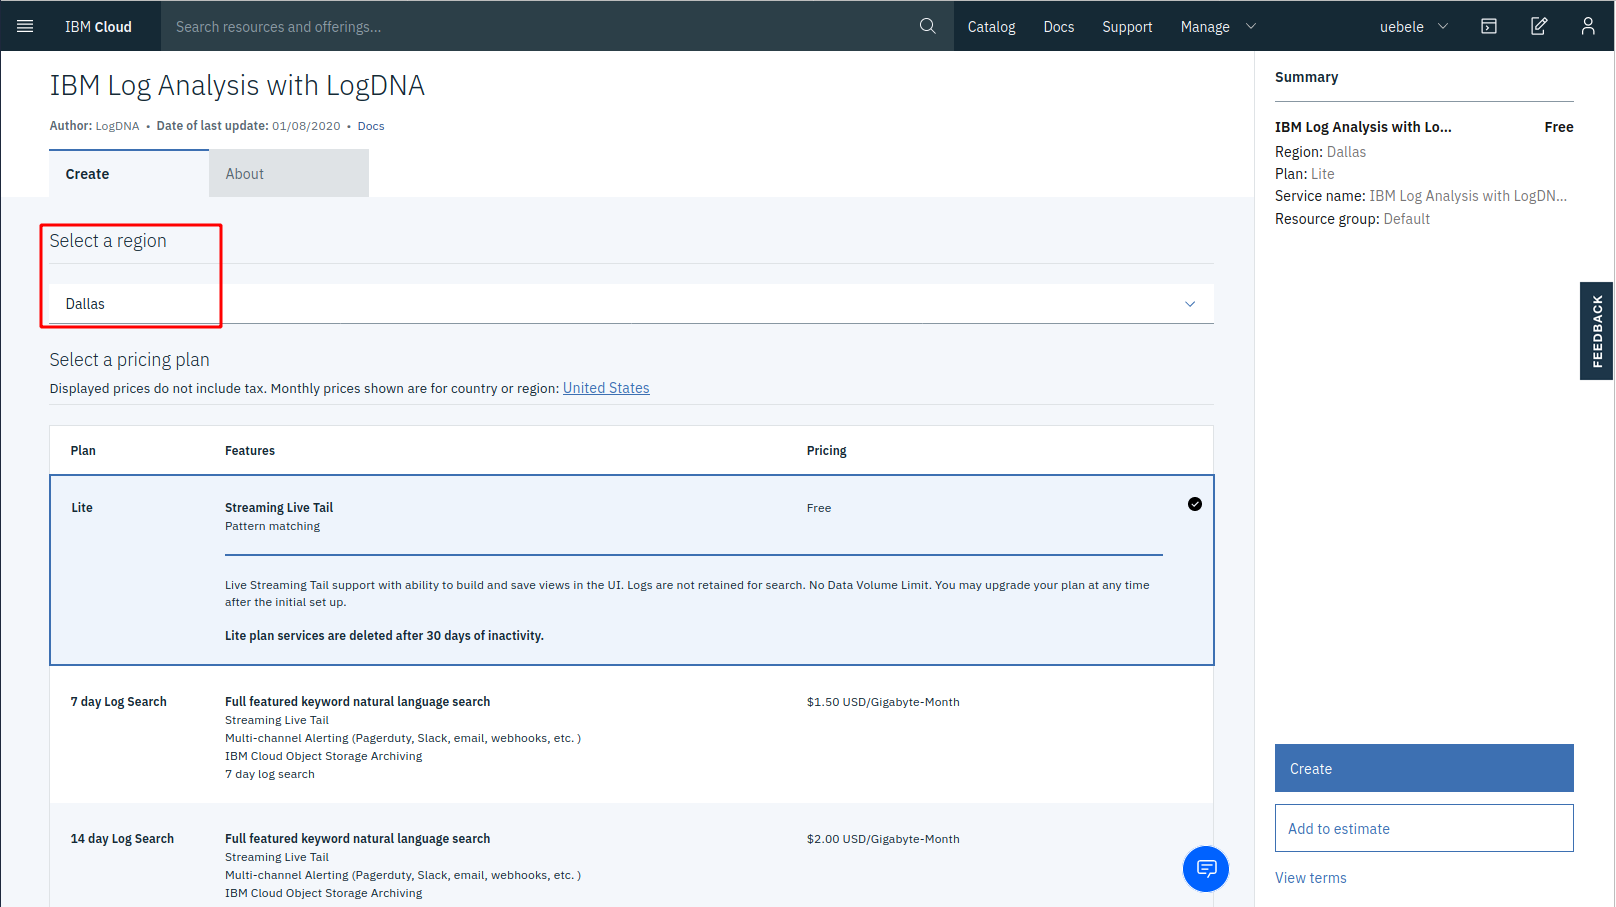Viewport: 1616px width, 907px height.
Task: Select the 14 day Log Search plan
Action: point(632,855)
